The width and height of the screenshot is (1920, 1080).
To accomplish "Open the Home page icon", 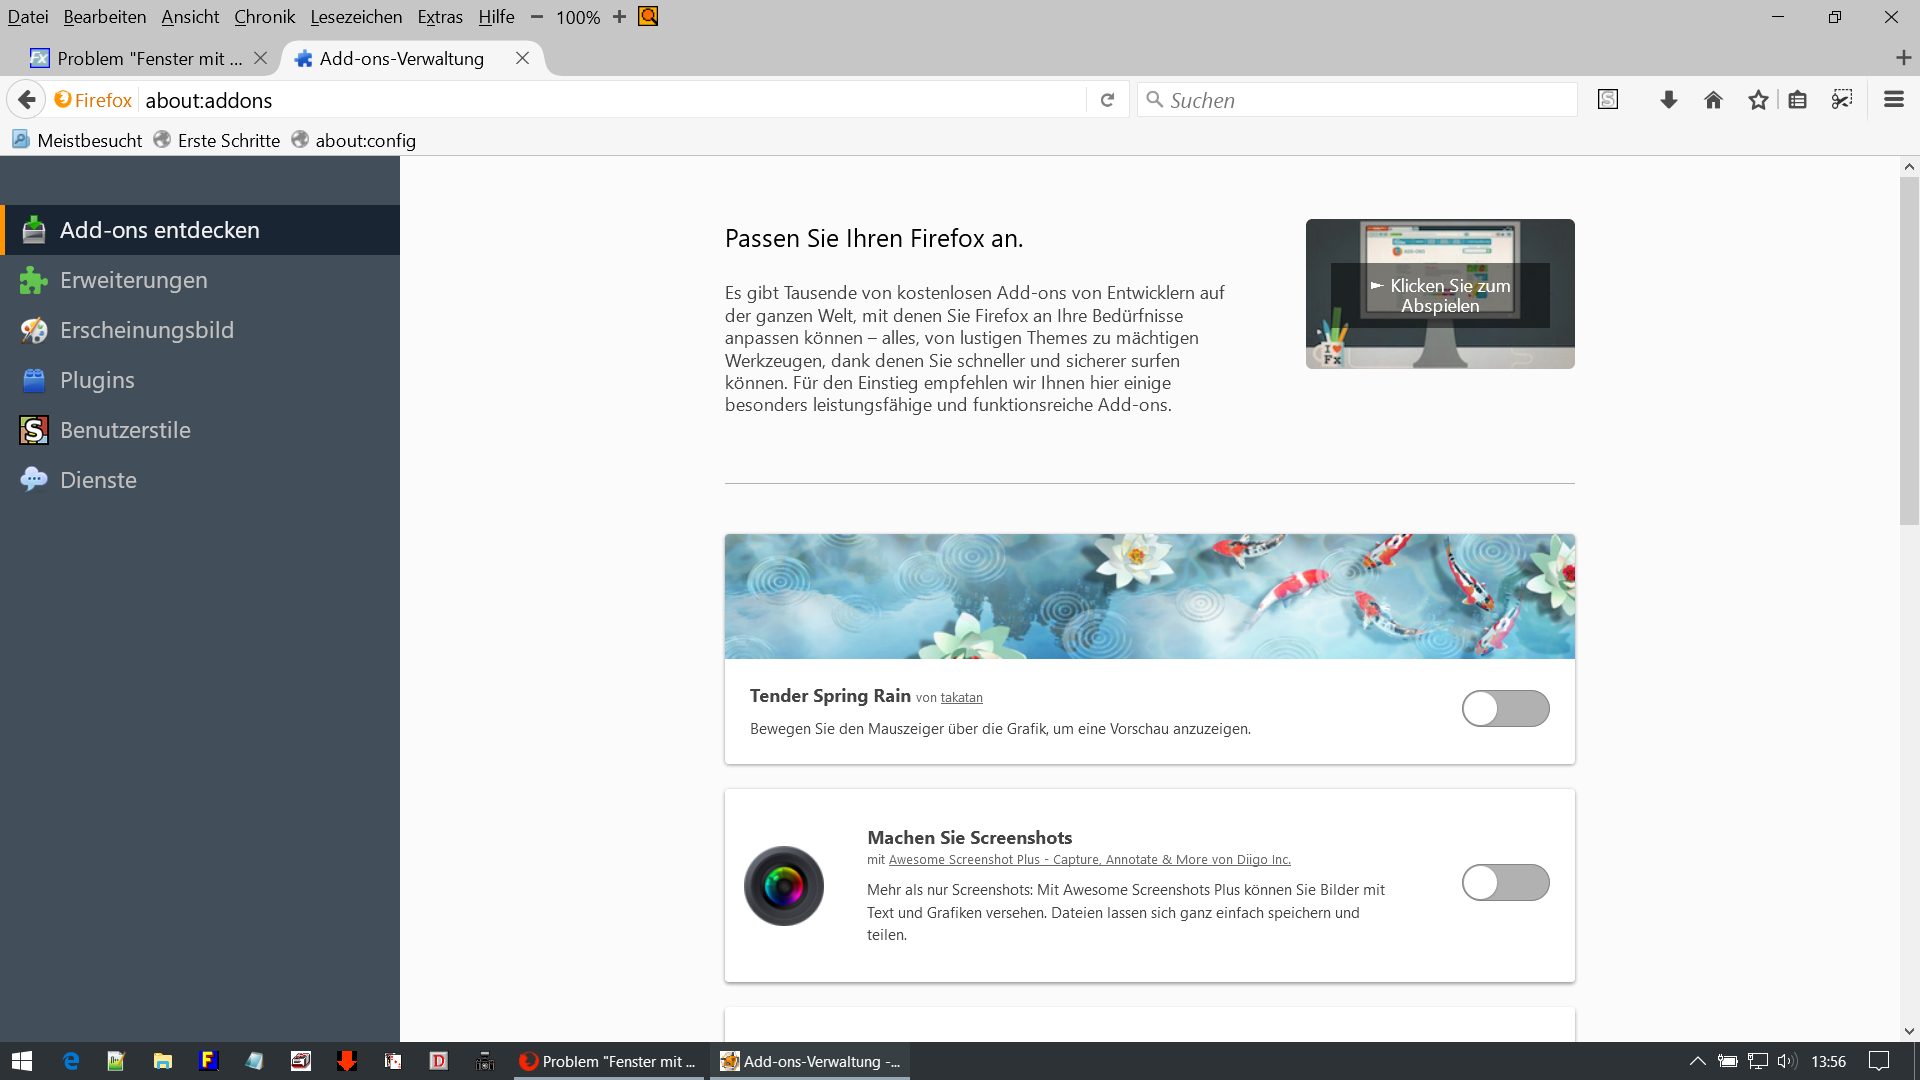I will 1713,100.
